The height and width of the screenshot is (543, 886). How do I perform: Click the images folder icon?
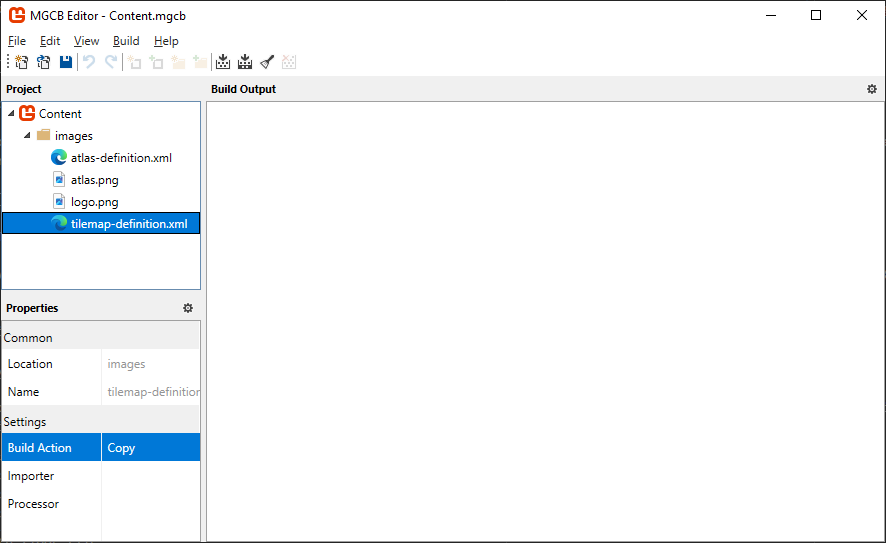point(44,135)
